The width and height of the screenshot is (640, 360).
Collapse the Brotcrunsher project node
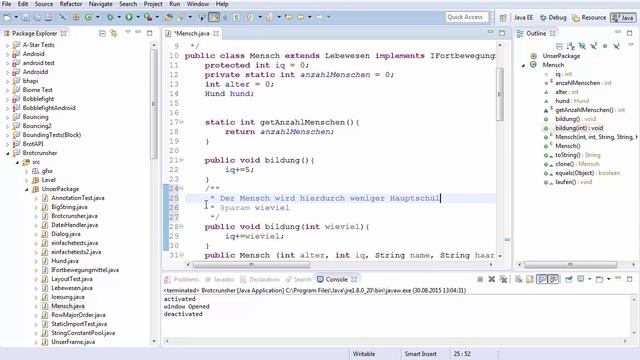(x=7, y=153)
